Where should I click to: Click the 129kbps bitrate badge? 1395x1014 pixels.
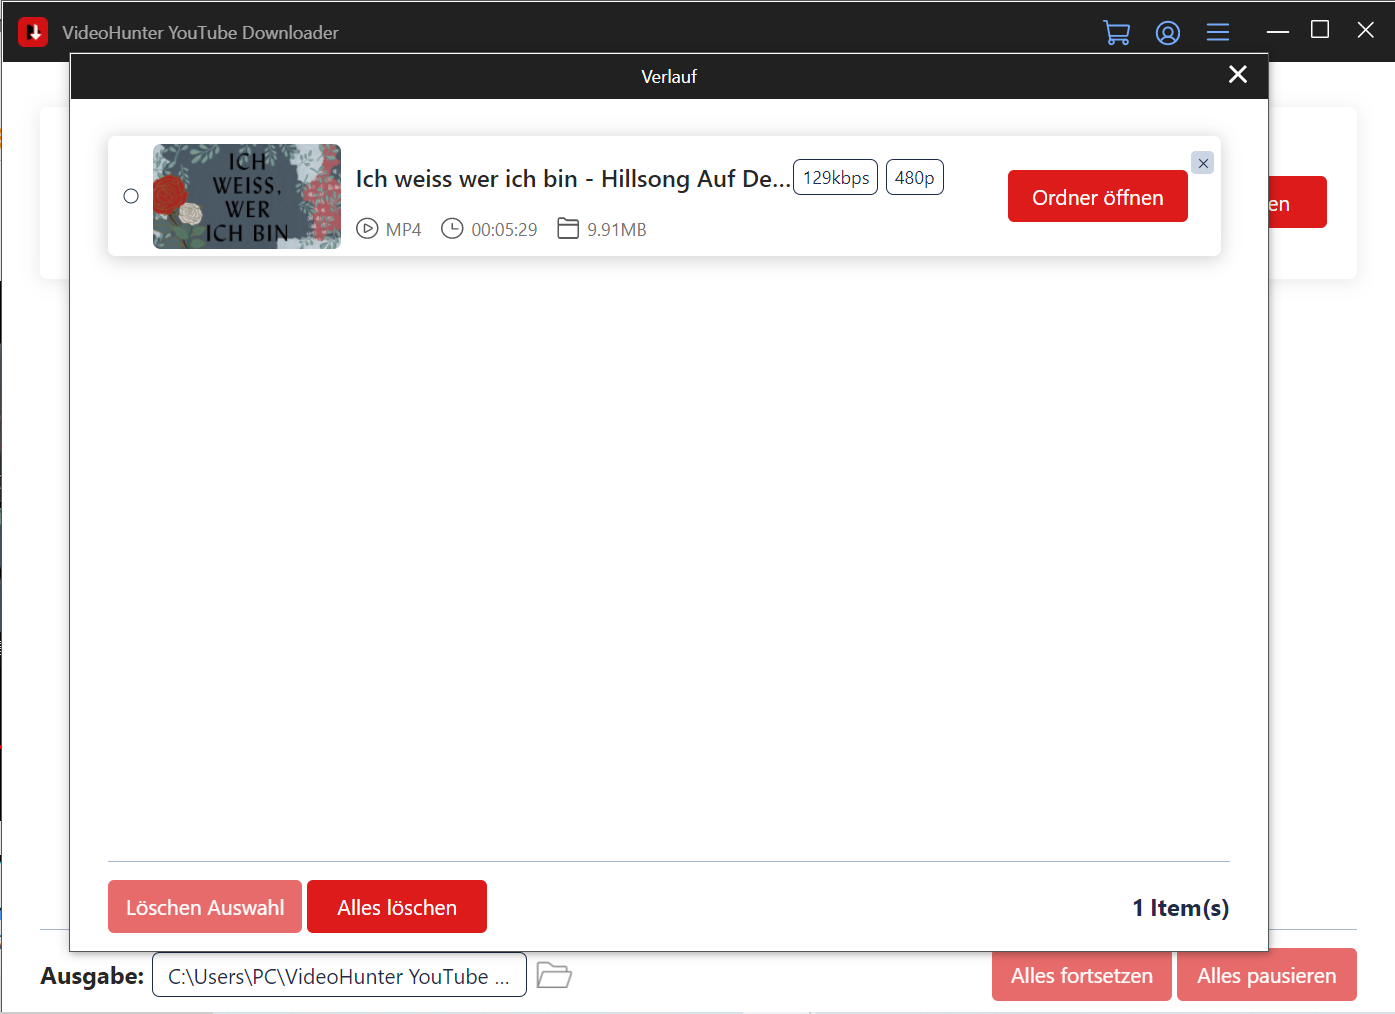836,177
